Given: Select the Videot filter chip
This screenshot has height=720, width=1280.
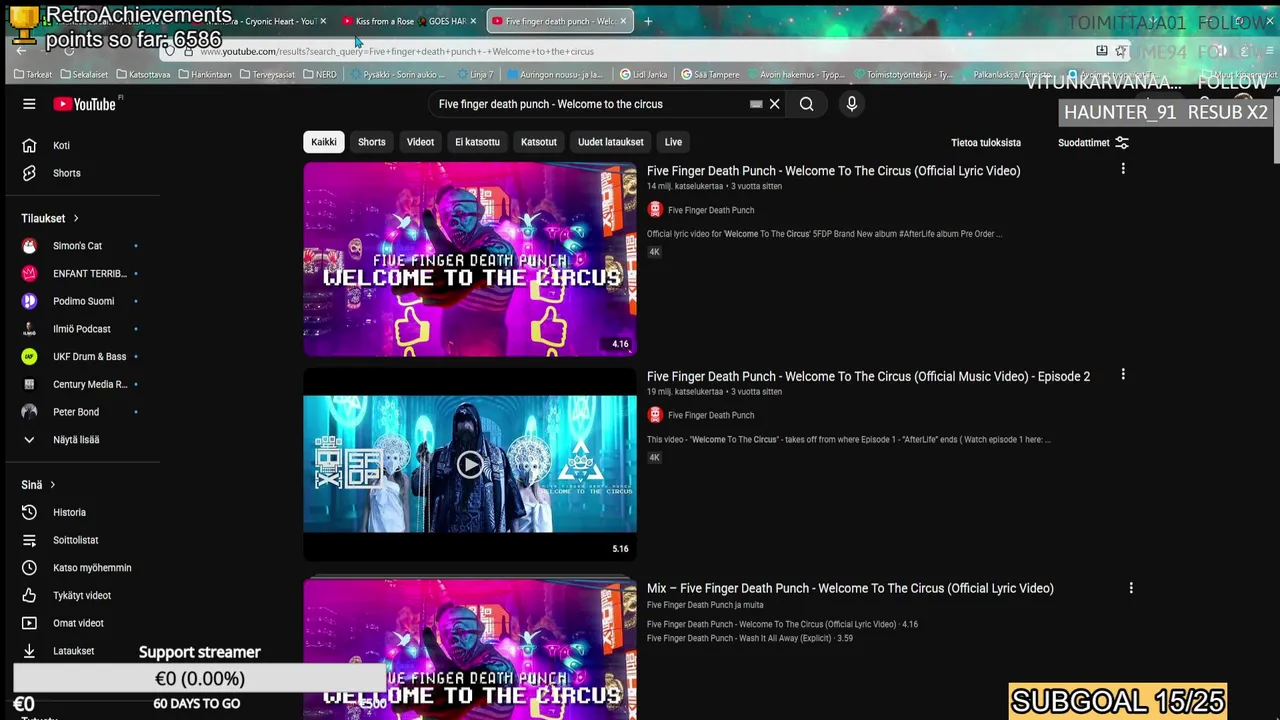Looking at the screenshot, I should (x=421, y=142).
